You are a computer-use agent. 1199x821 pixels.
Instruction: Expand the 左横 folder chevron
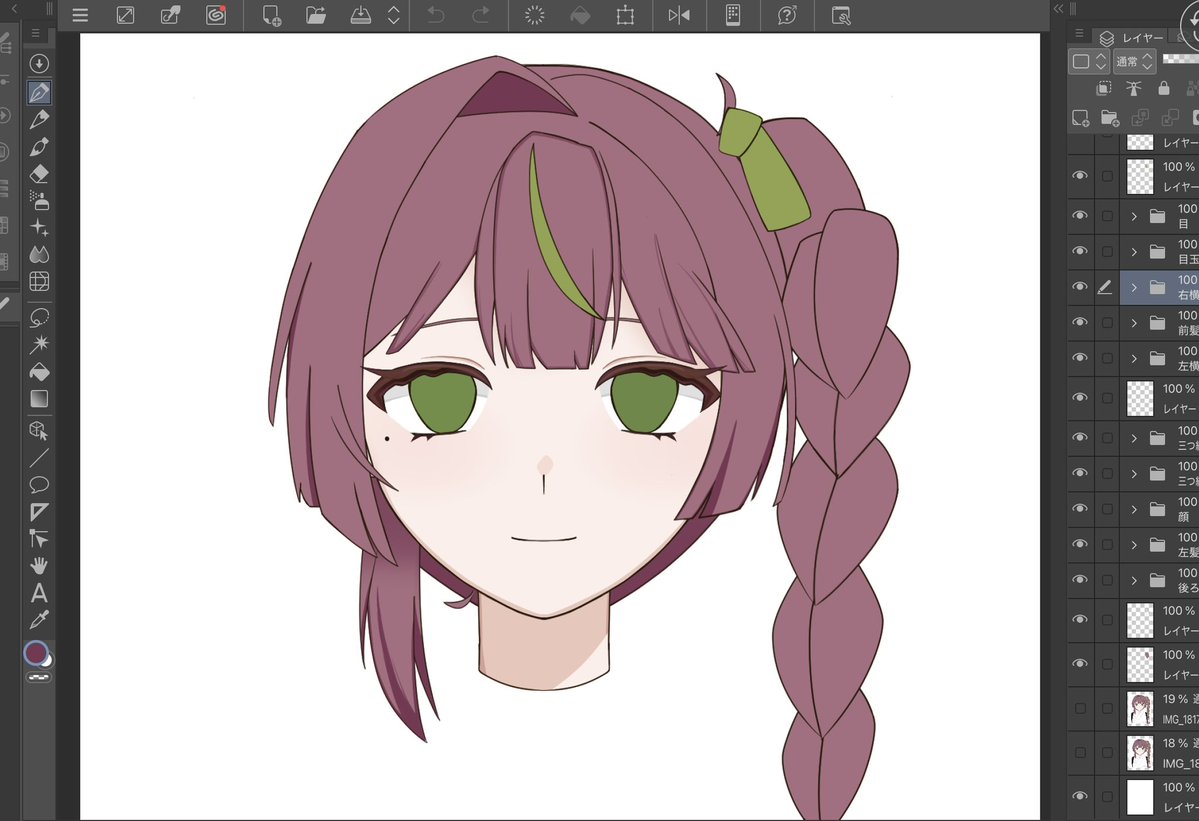[1134, 359]
